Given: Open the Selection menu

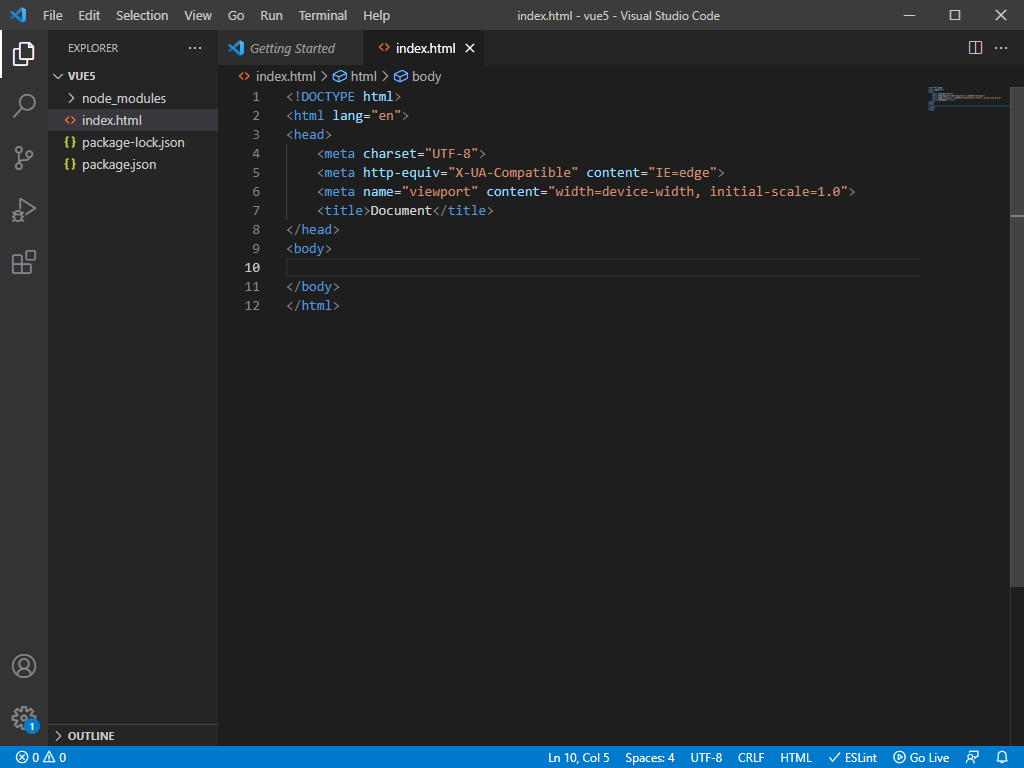Looking at the screenshot, I should tap(142, 15).
